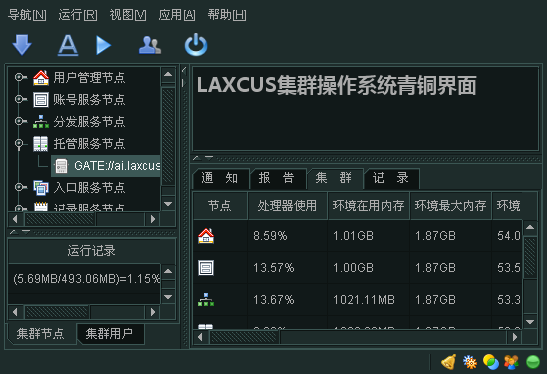
Task: Select the GATE://ai.laxcus tree item
Action: (106, 166)
